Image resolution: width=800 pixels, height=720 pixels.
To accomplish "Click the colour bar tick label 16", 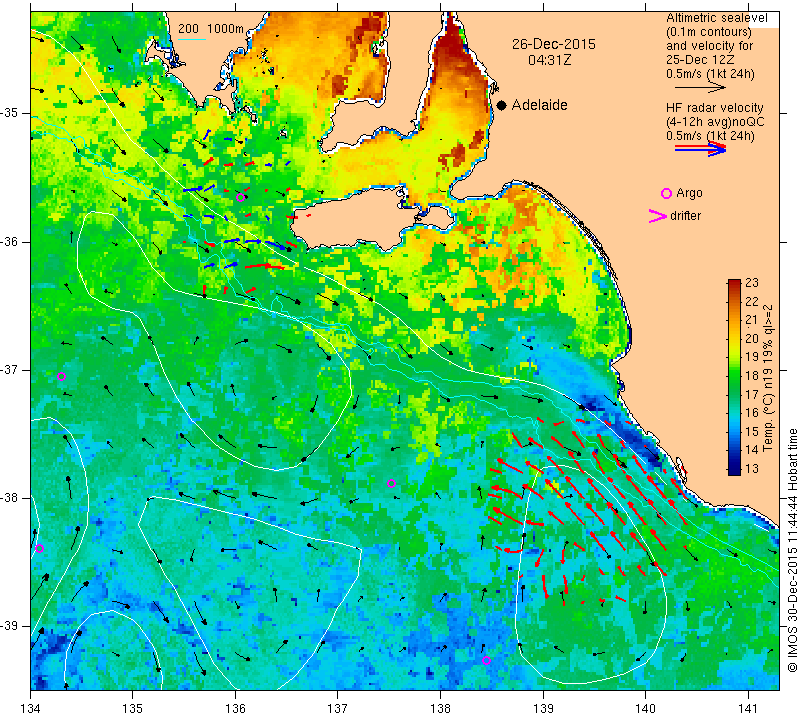I will (x=752, y=413).
